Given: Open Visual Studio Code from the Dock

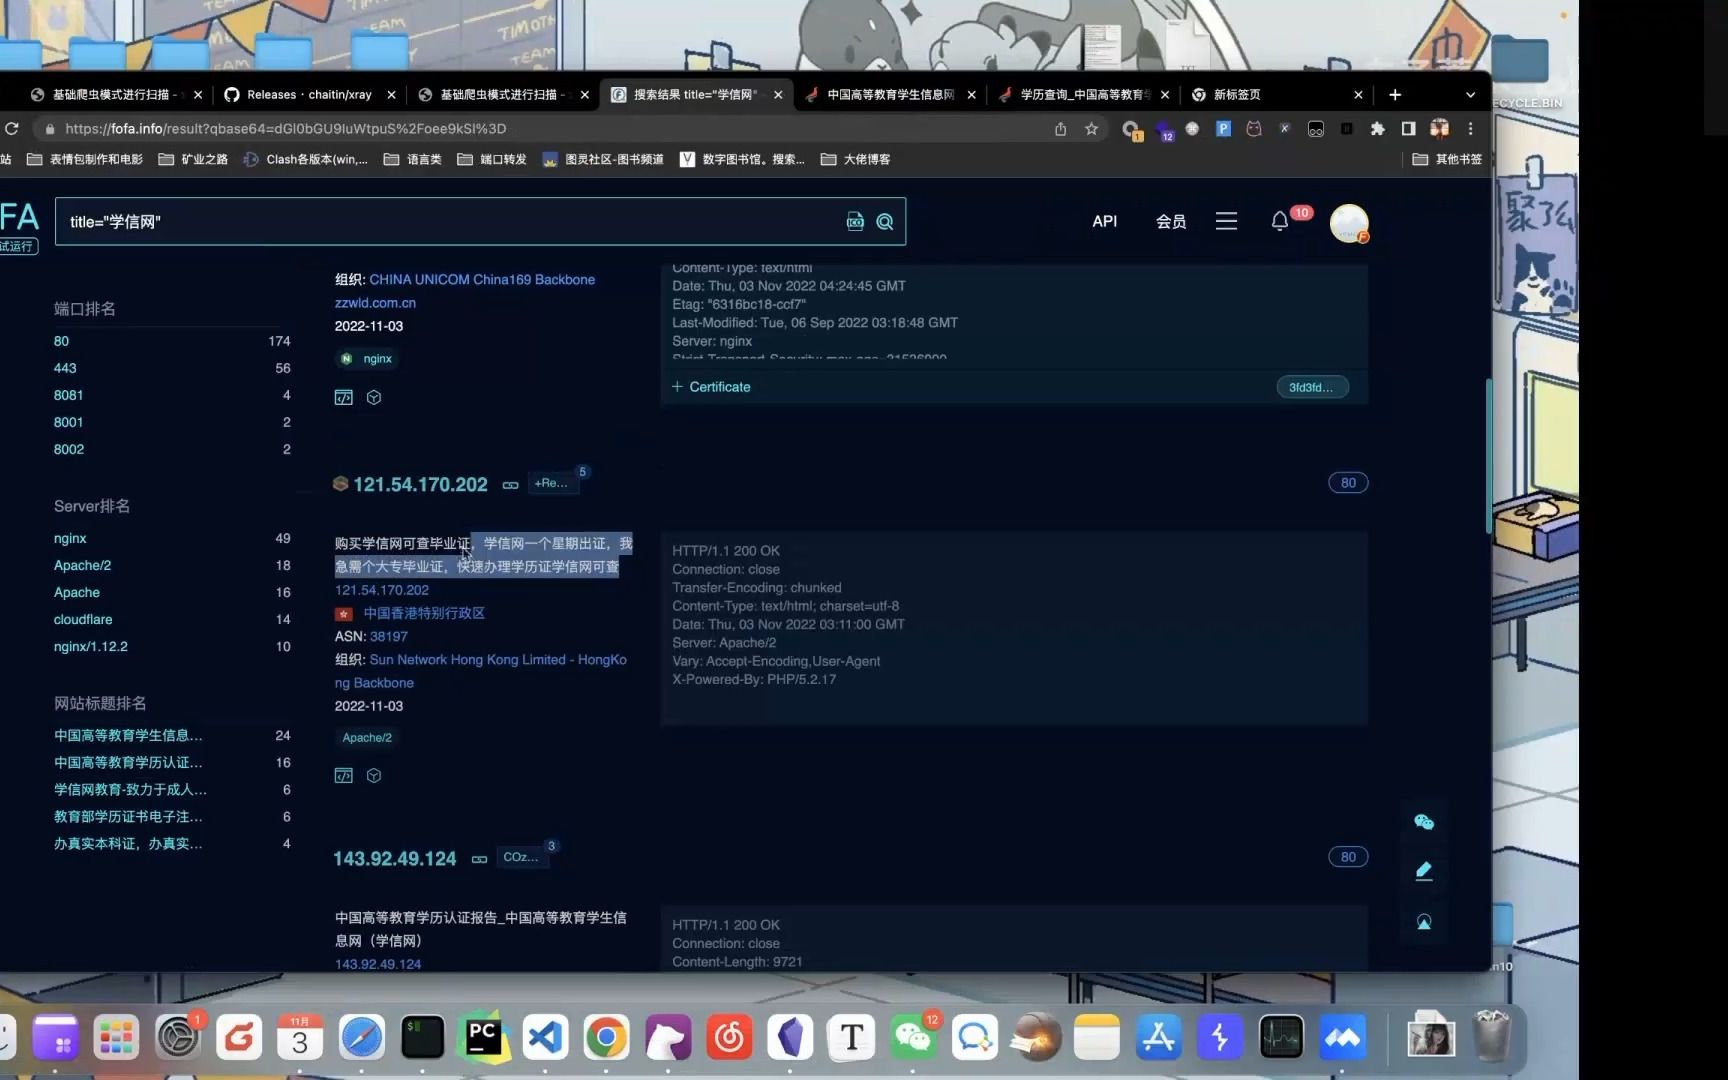Looking at the screenshot, I should [545, 1038].
